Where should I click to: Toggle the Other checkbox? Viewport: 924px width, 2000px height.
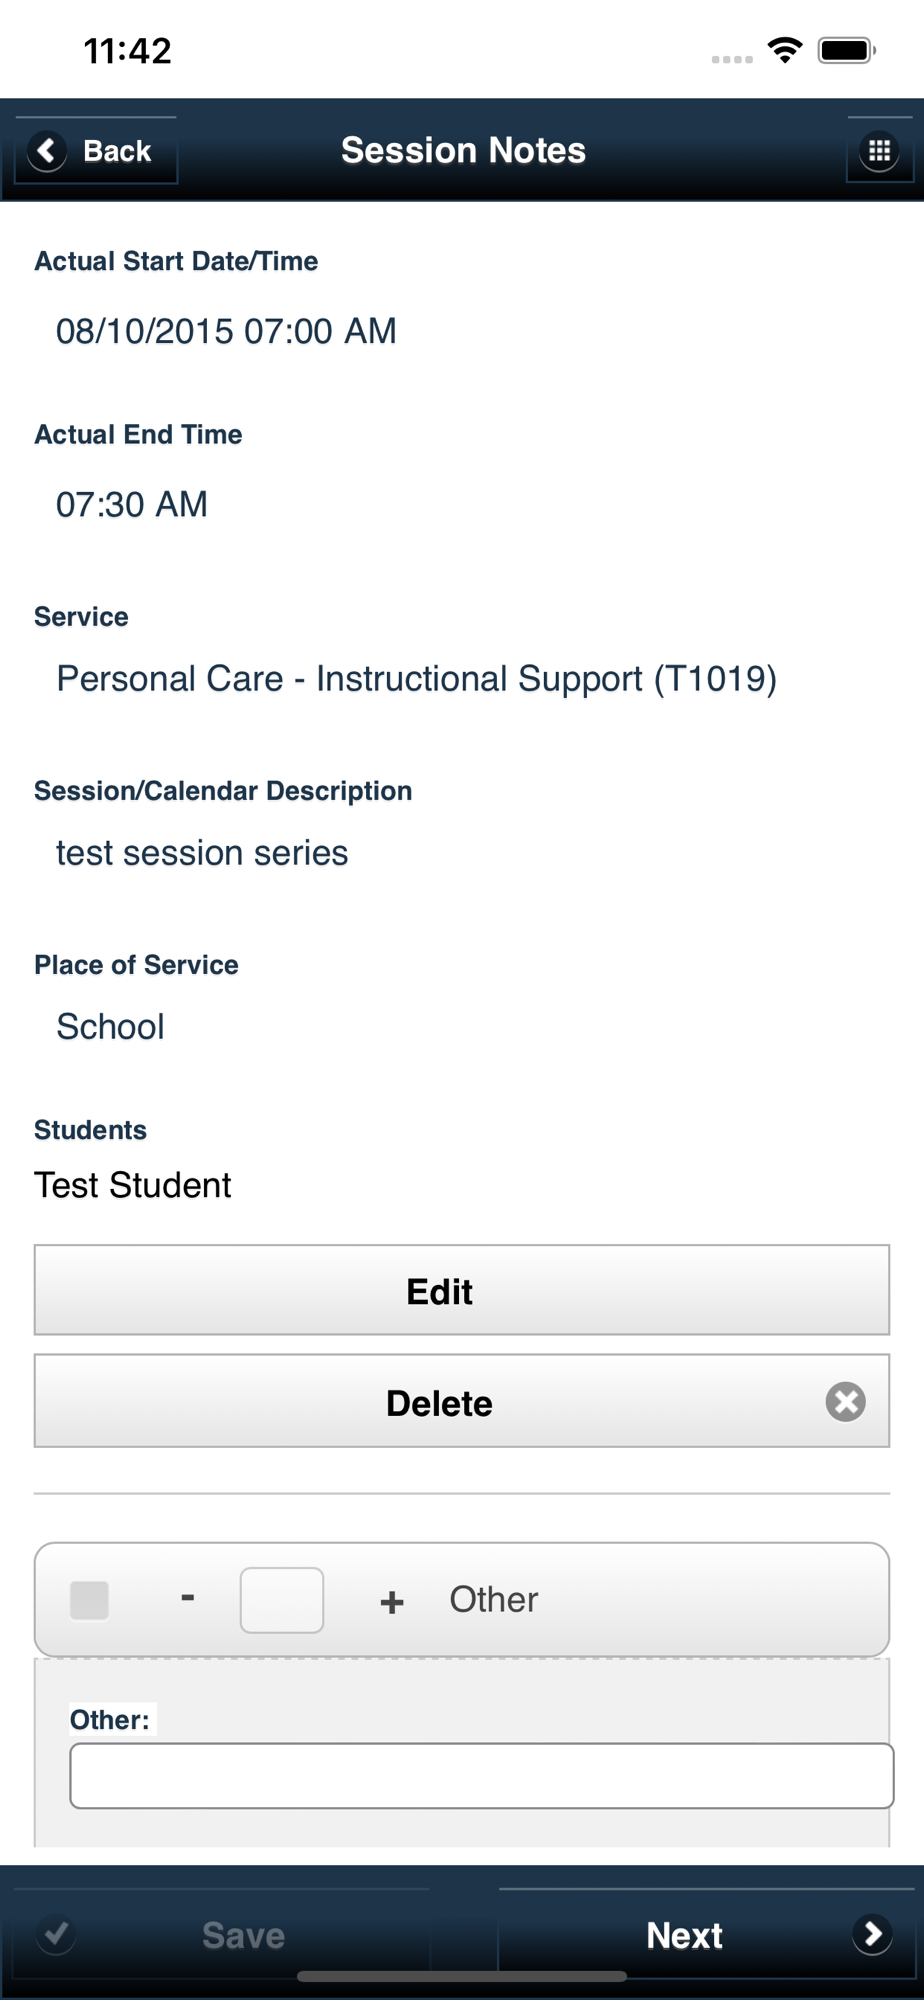(89, 1600)
